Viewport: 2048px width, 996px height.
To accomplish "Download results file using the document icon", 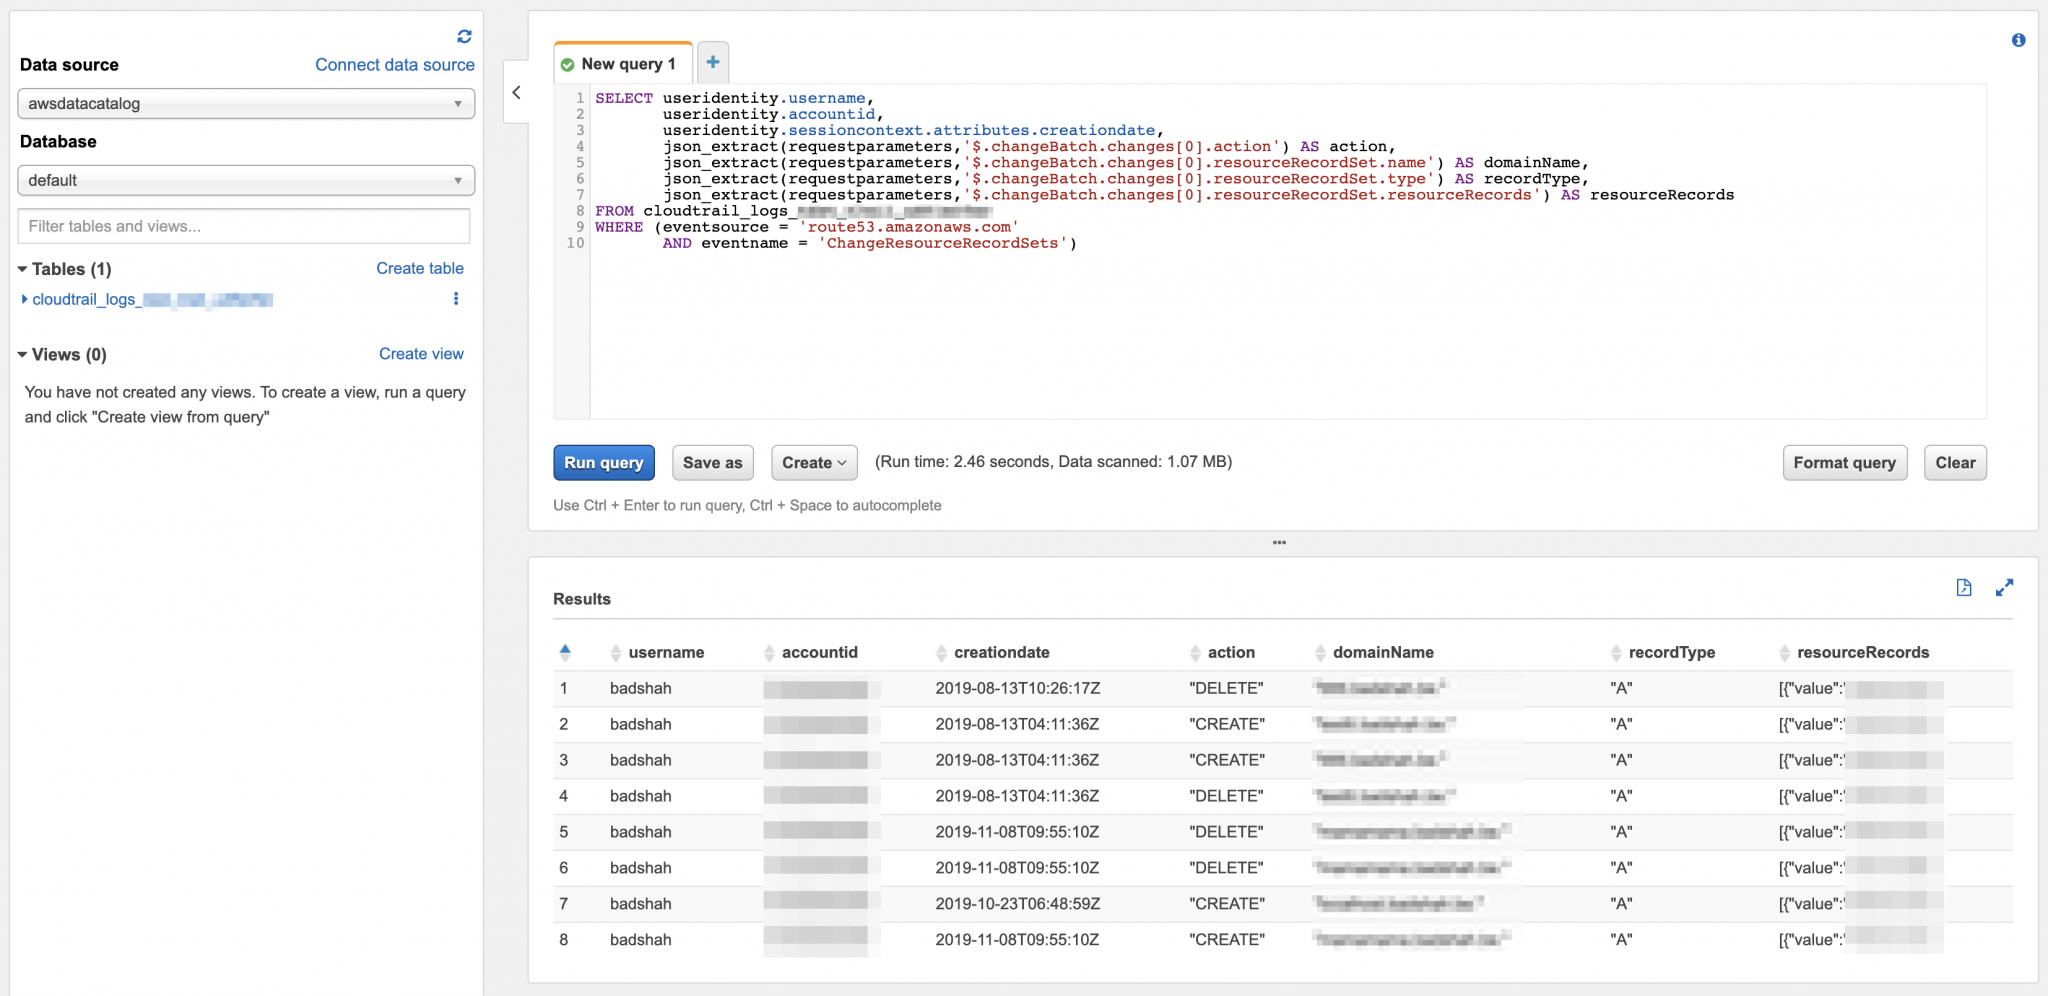I will click(1964, 588).
